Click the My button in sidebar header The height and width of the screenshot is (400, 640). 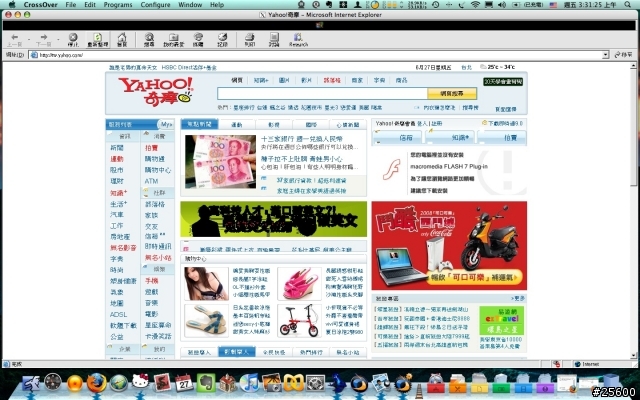(x=166, y=124)
